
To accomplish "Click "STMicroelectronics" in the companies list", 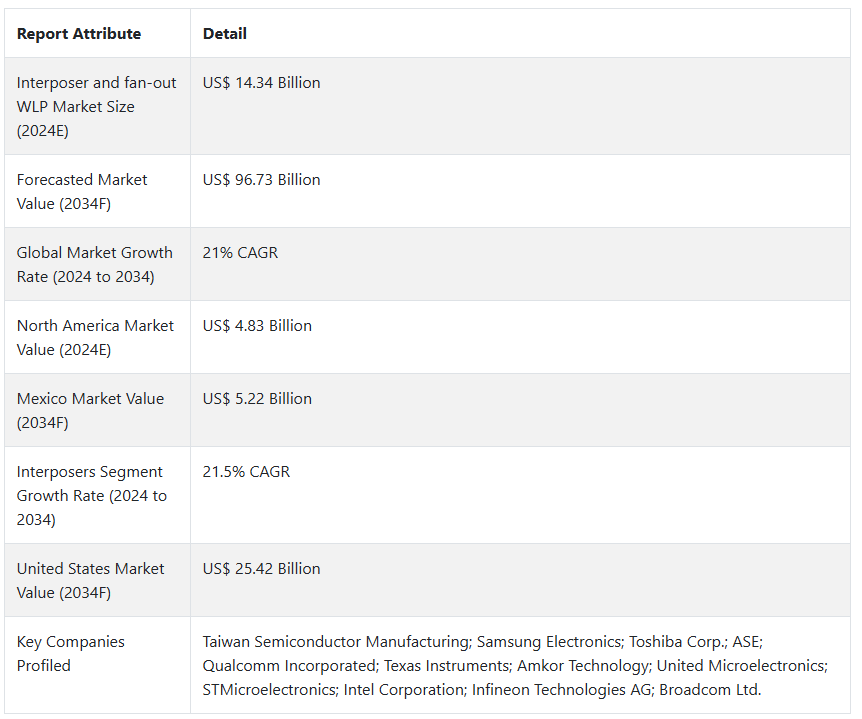I will (269, 690).
